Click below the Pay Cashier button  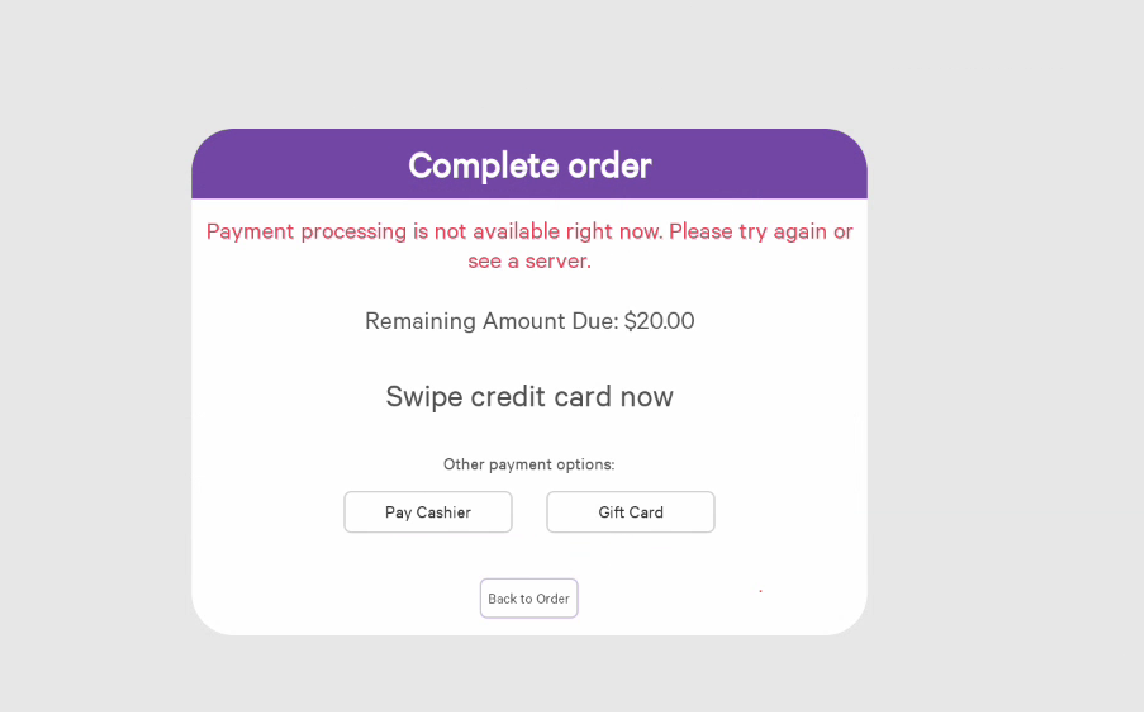click(428, 555)
